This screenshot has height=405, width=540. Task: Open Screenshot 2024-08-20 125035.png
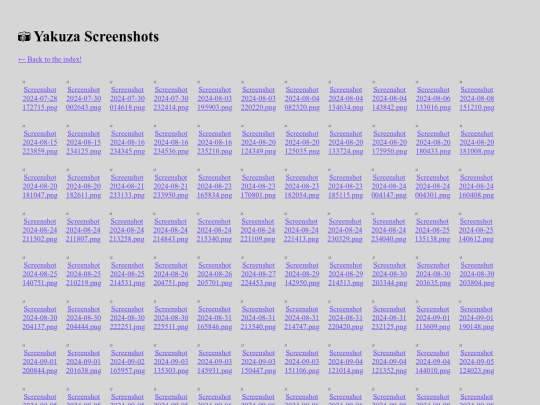(302, 142)
